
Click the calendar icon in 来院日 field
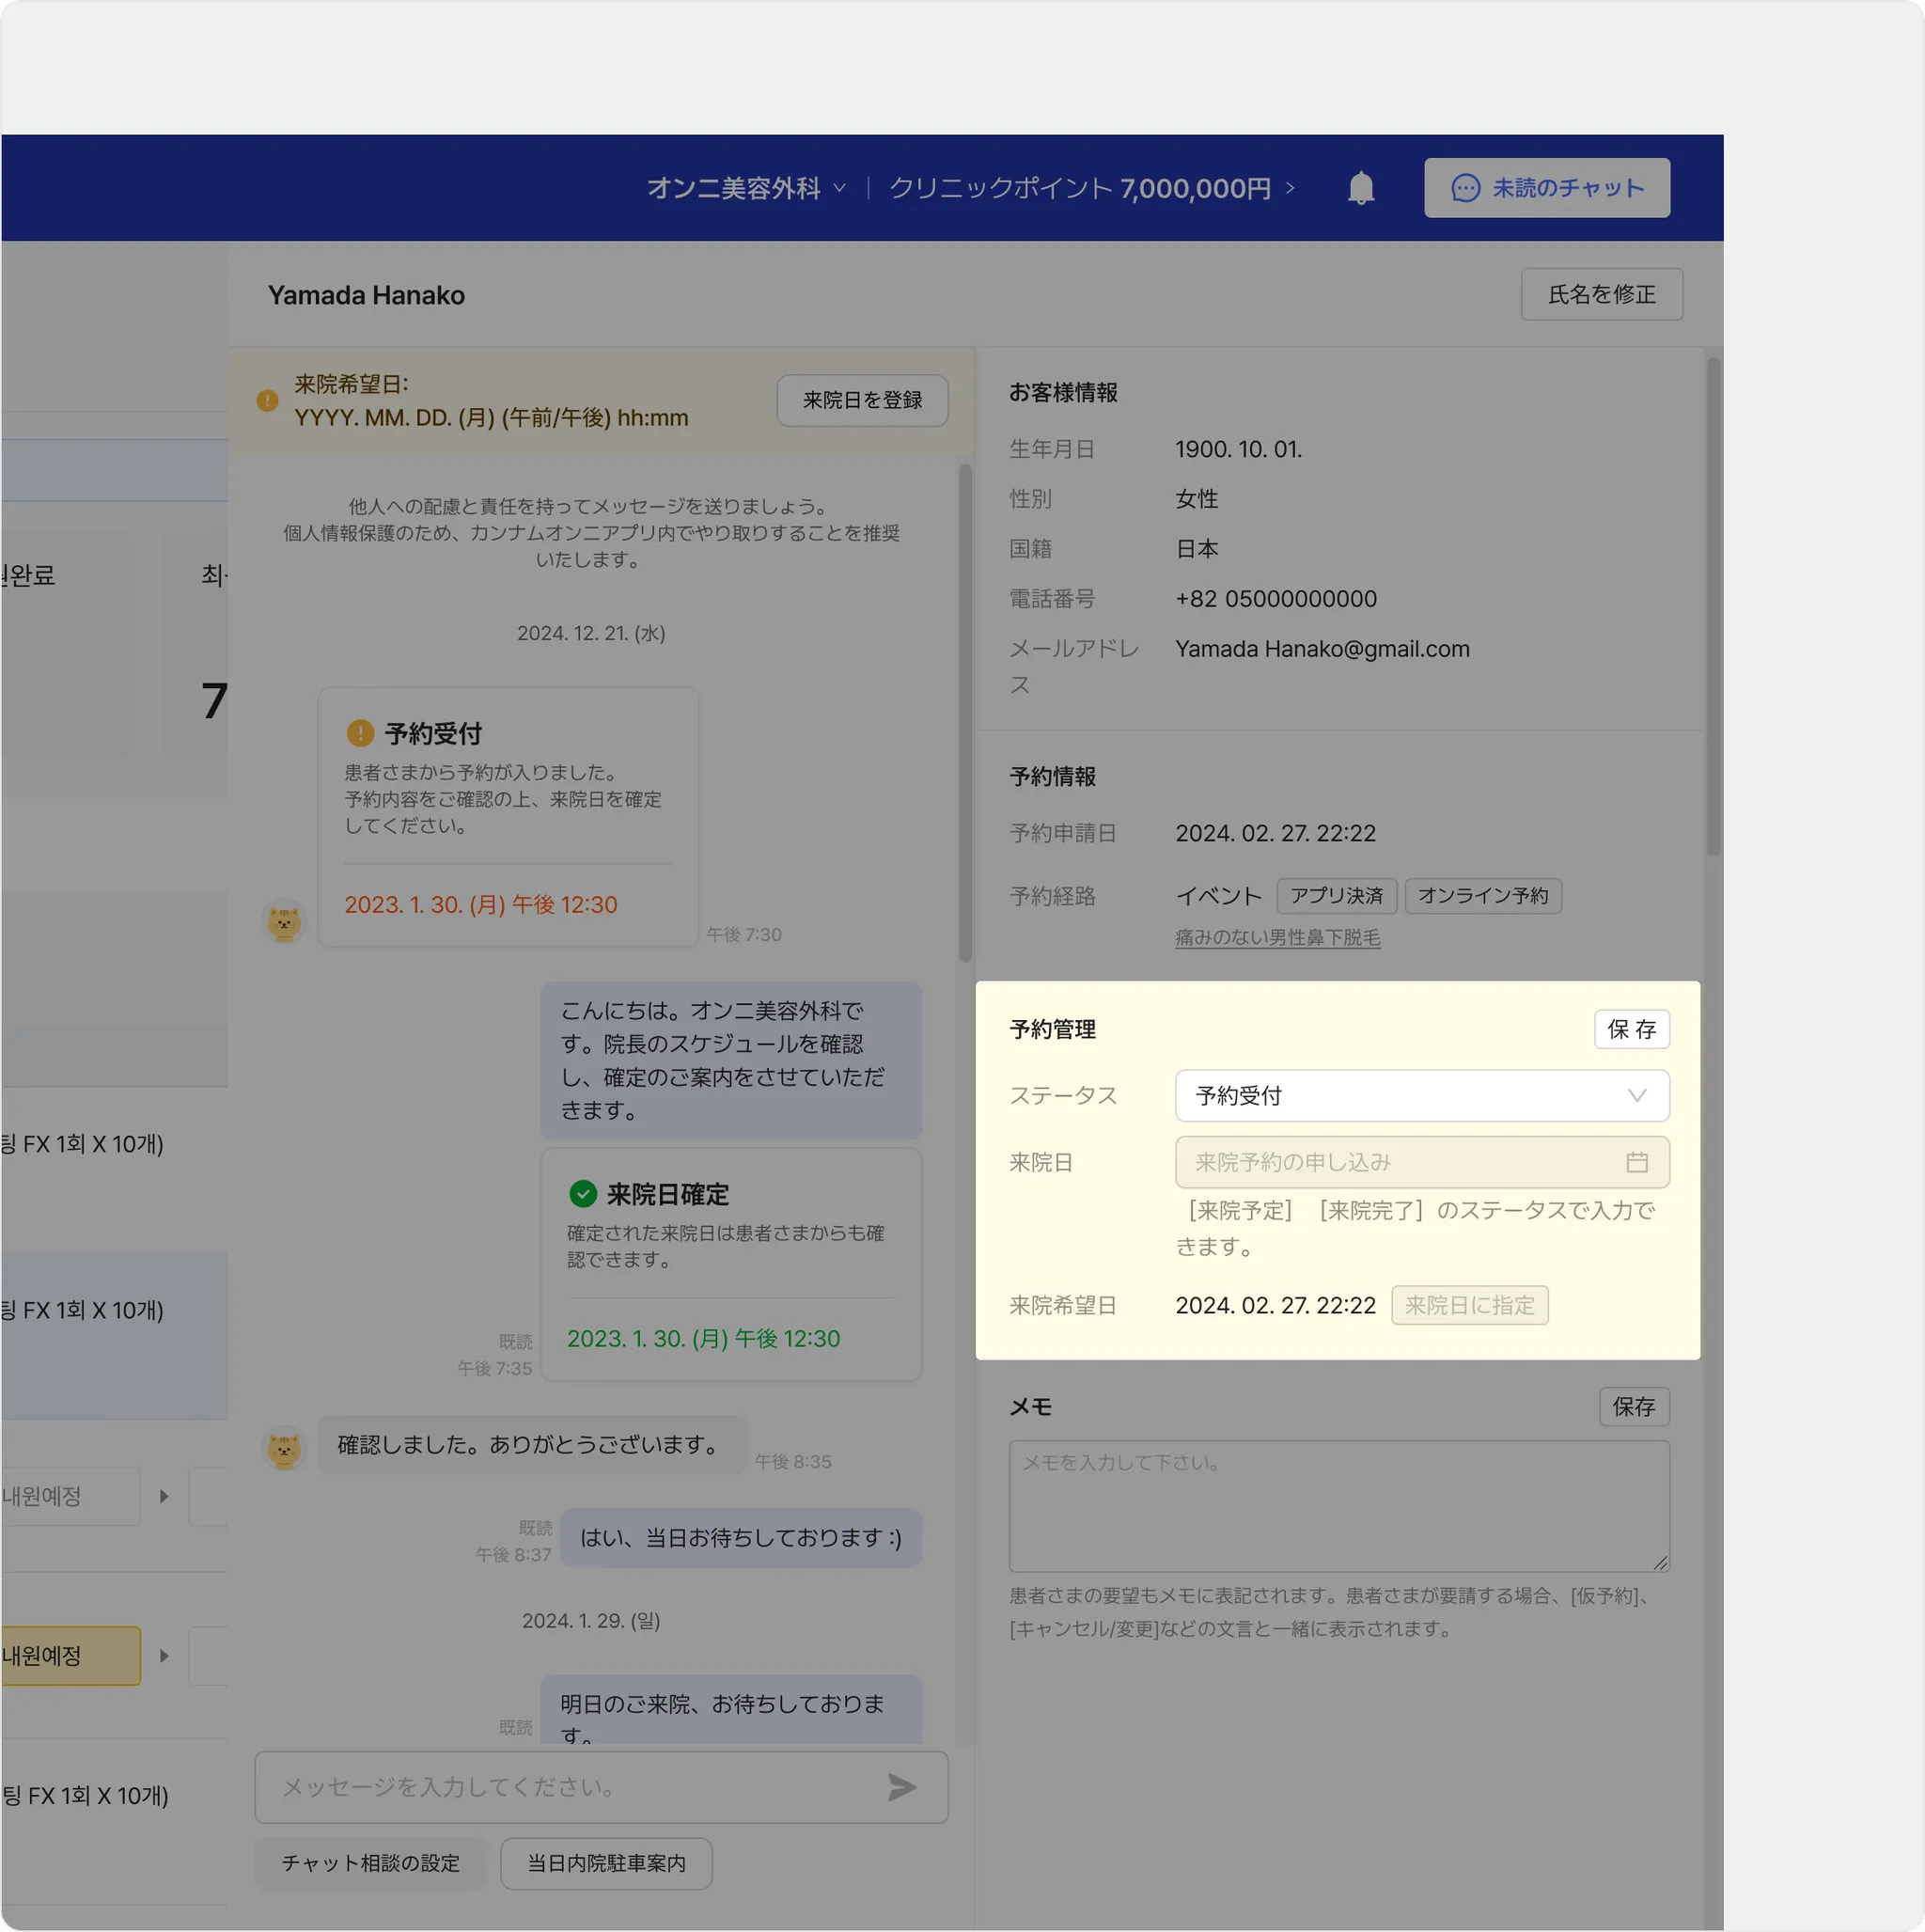(1636, 1162)
